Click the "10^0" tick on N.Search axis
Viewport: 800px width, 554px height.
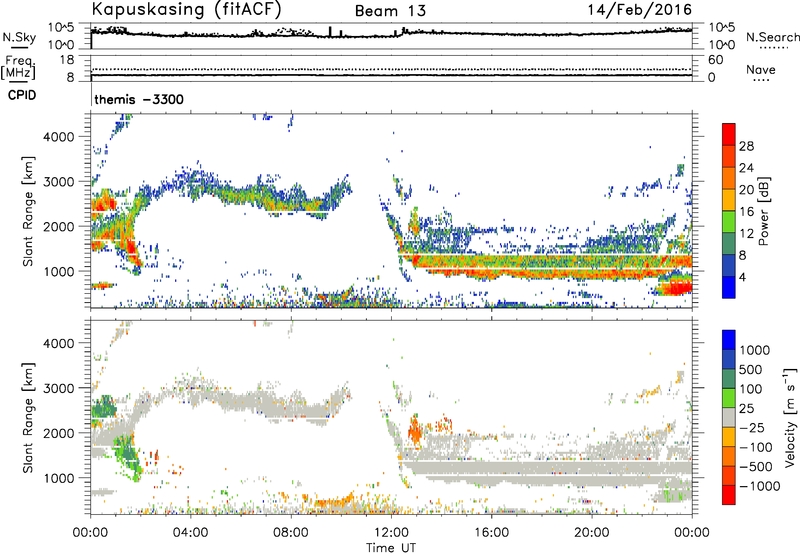pyautogui.click(x=721, y=45)
